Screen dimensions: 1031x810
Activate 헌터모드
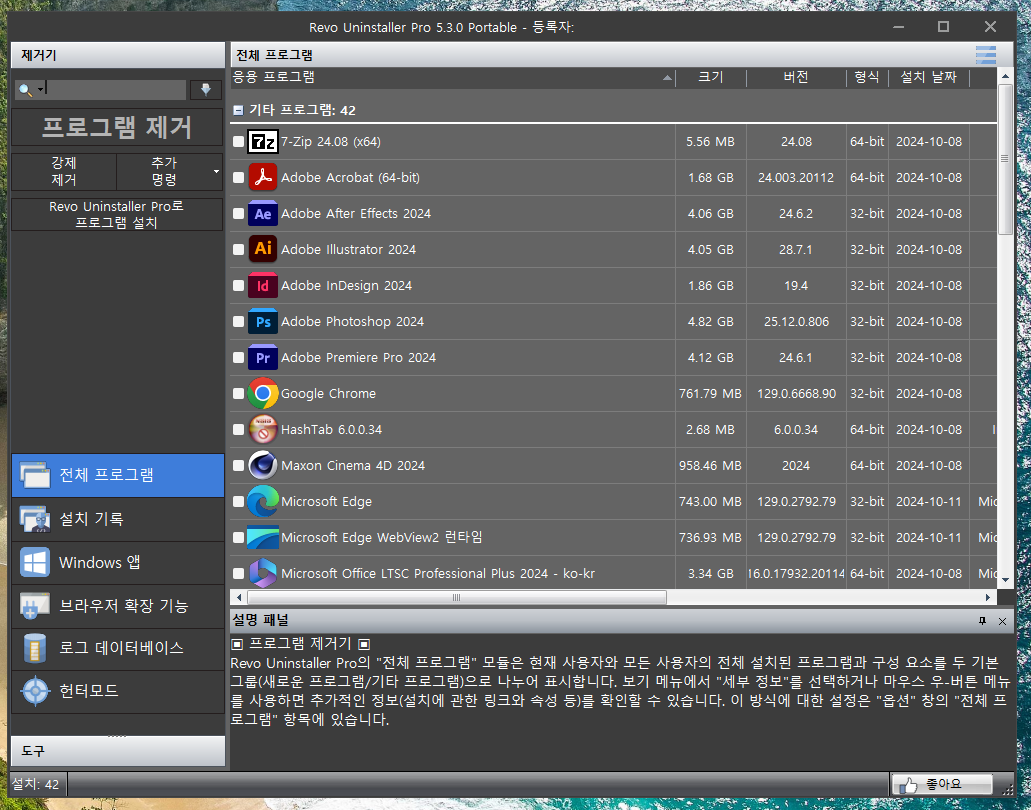pos(118,691)
